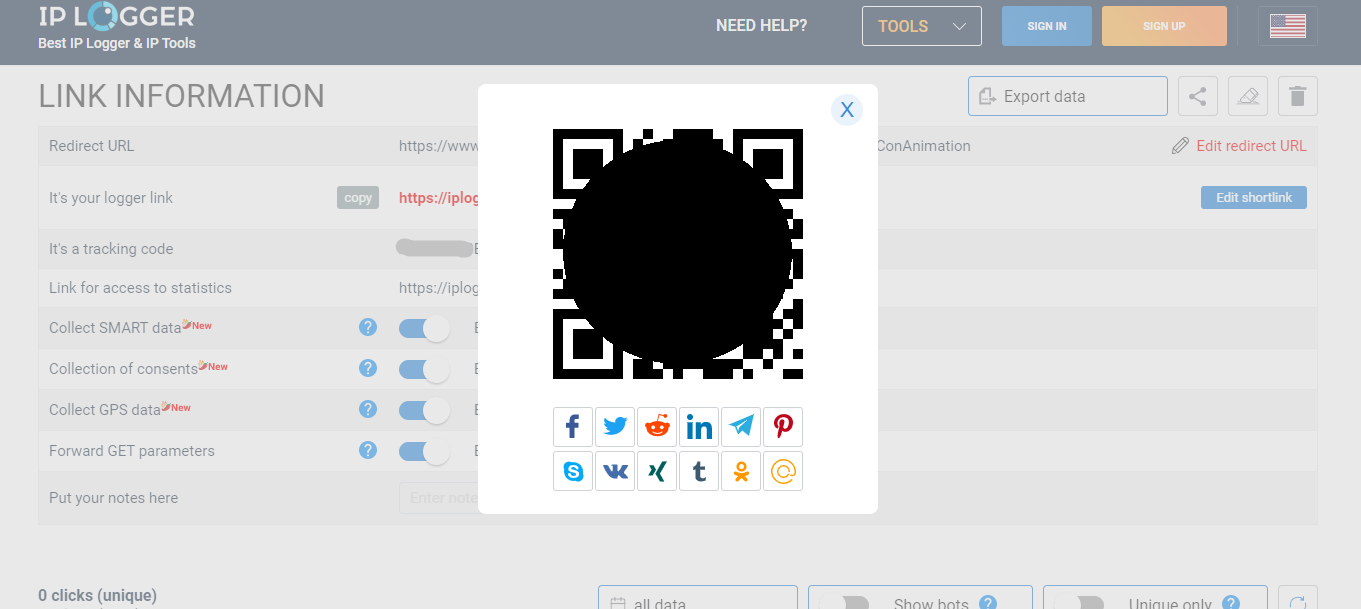The height and width of the screenshot is (609, 1361).
Task: Share the link via Skype
Action: pos(573,471)
